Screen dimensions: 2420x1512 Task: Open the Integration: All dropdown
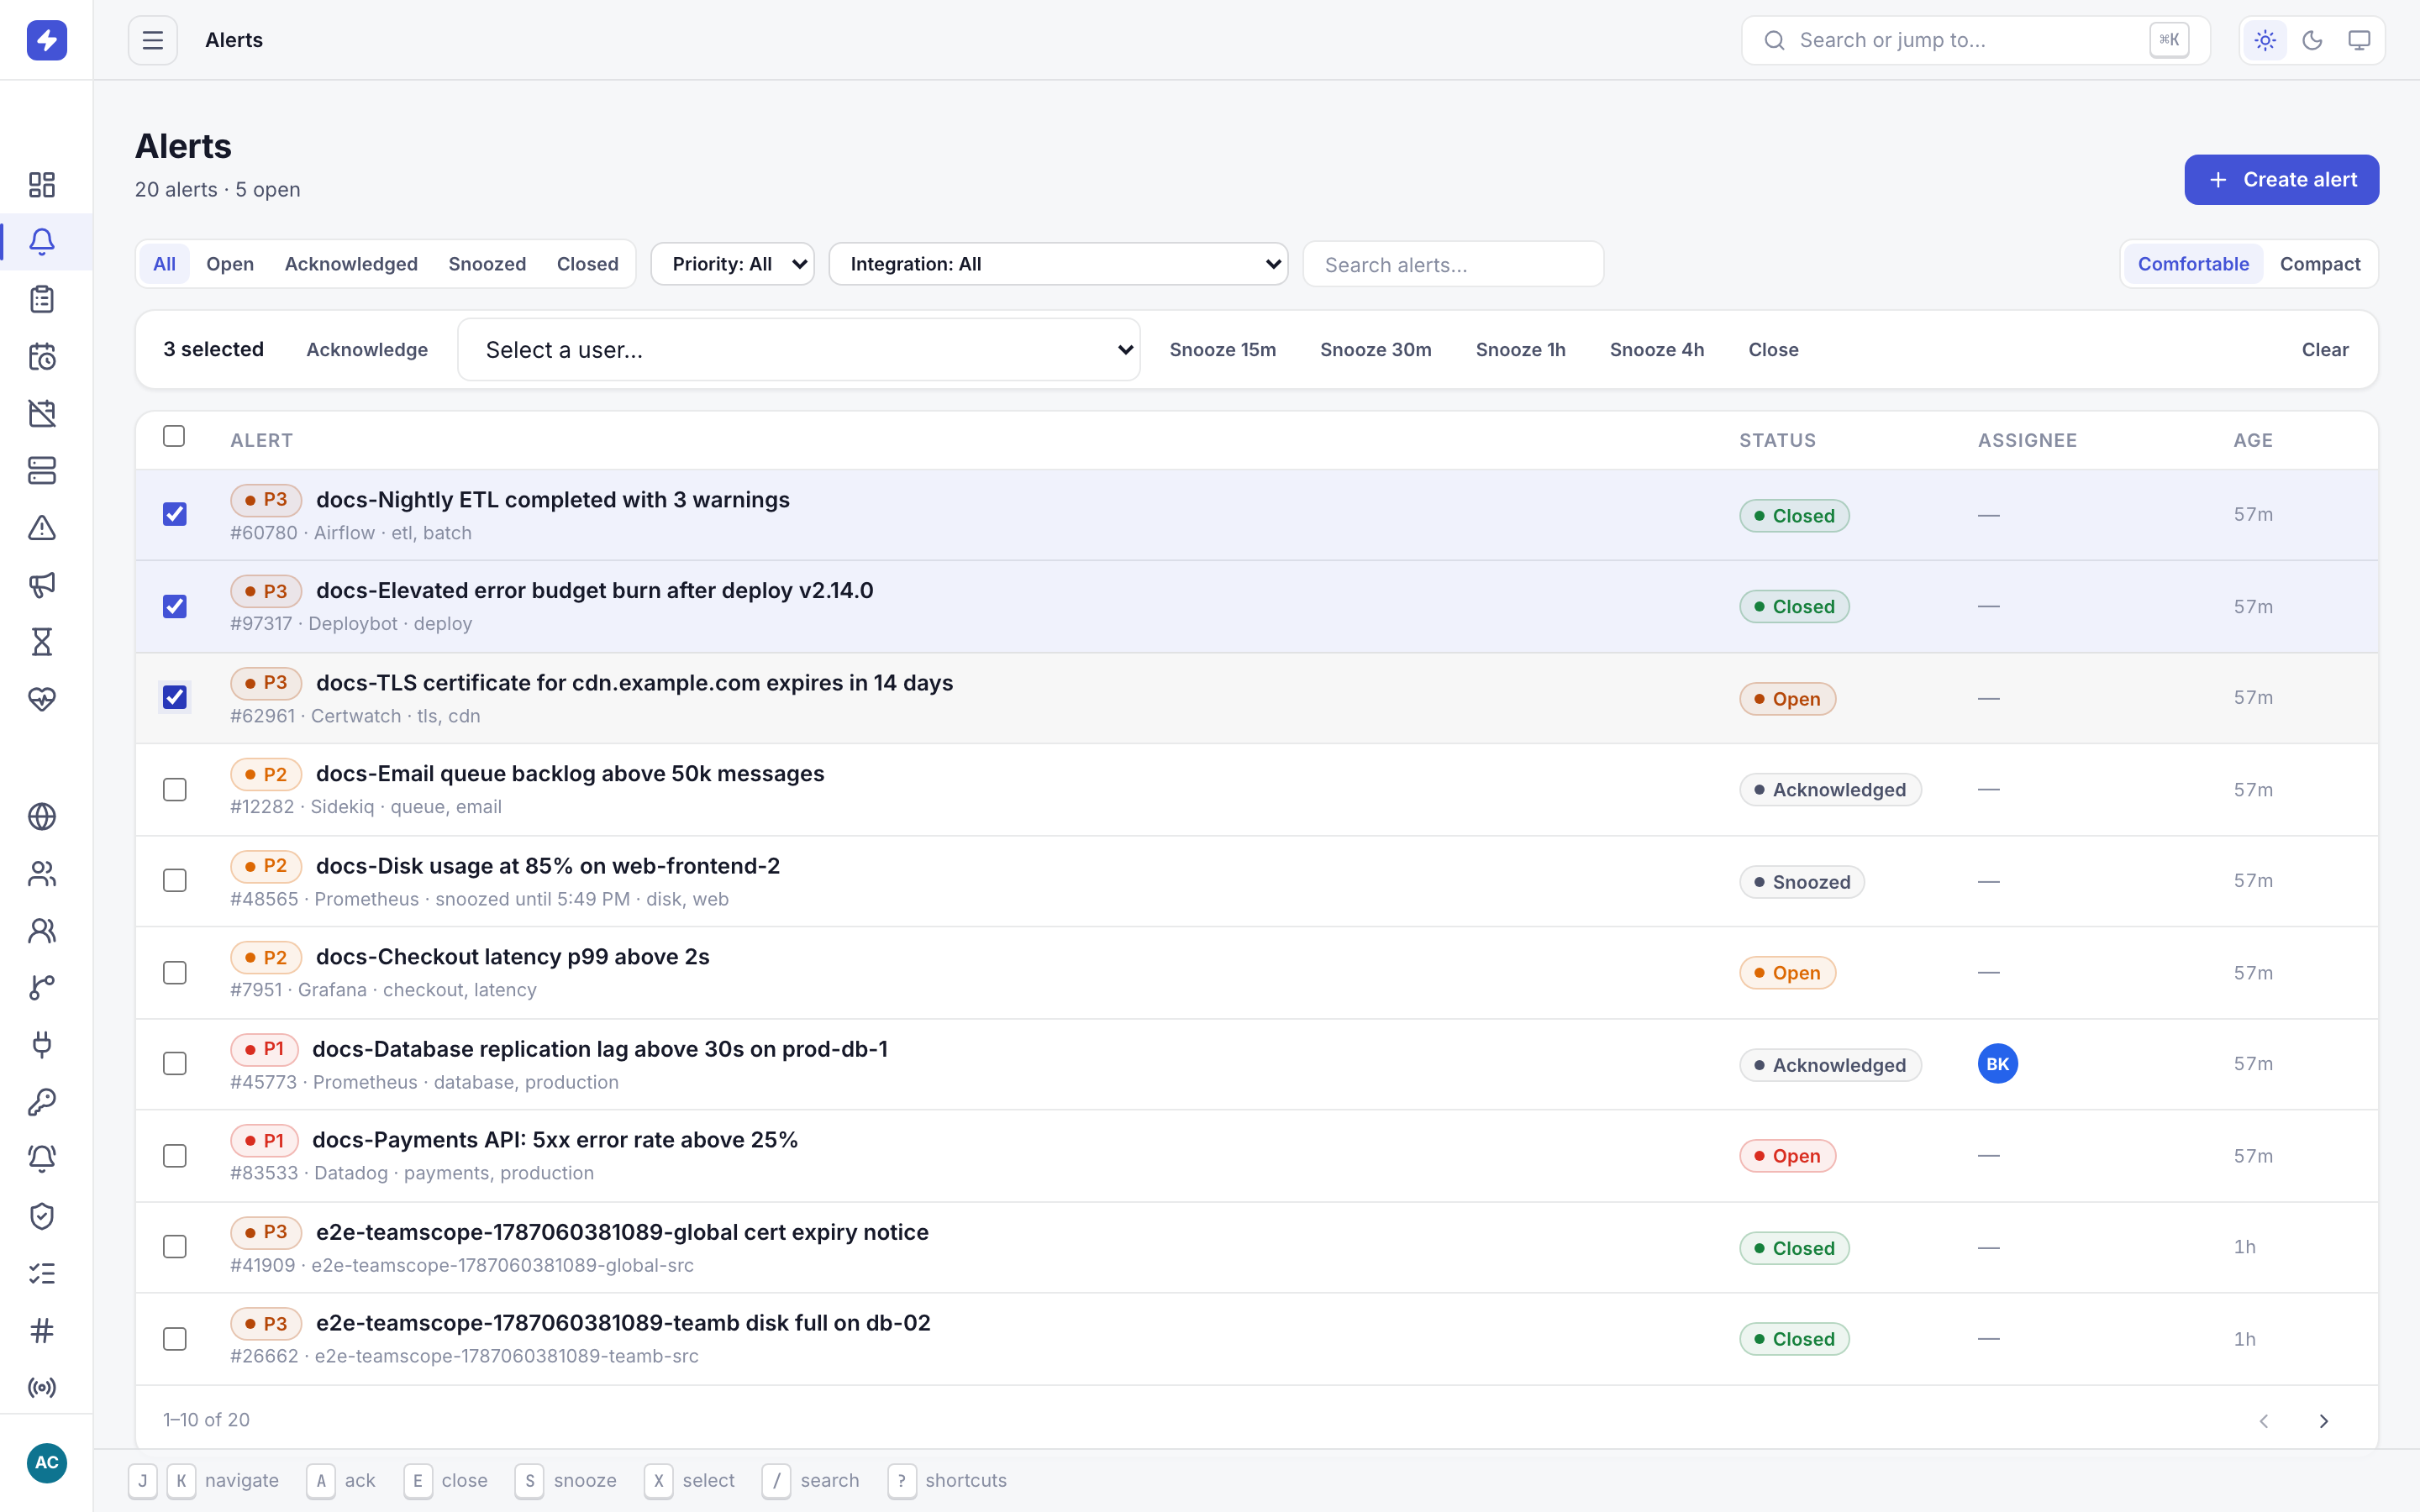pyautogui.click(x=1058, y=264)
